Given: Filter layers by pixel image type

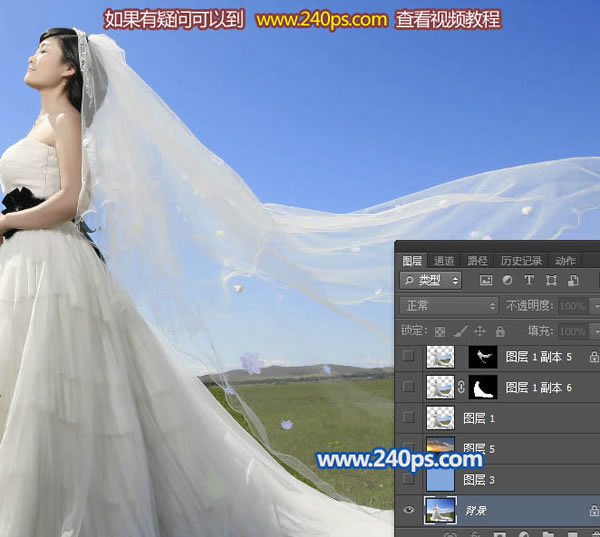Looking at the screenshot, I should point(486,280).
